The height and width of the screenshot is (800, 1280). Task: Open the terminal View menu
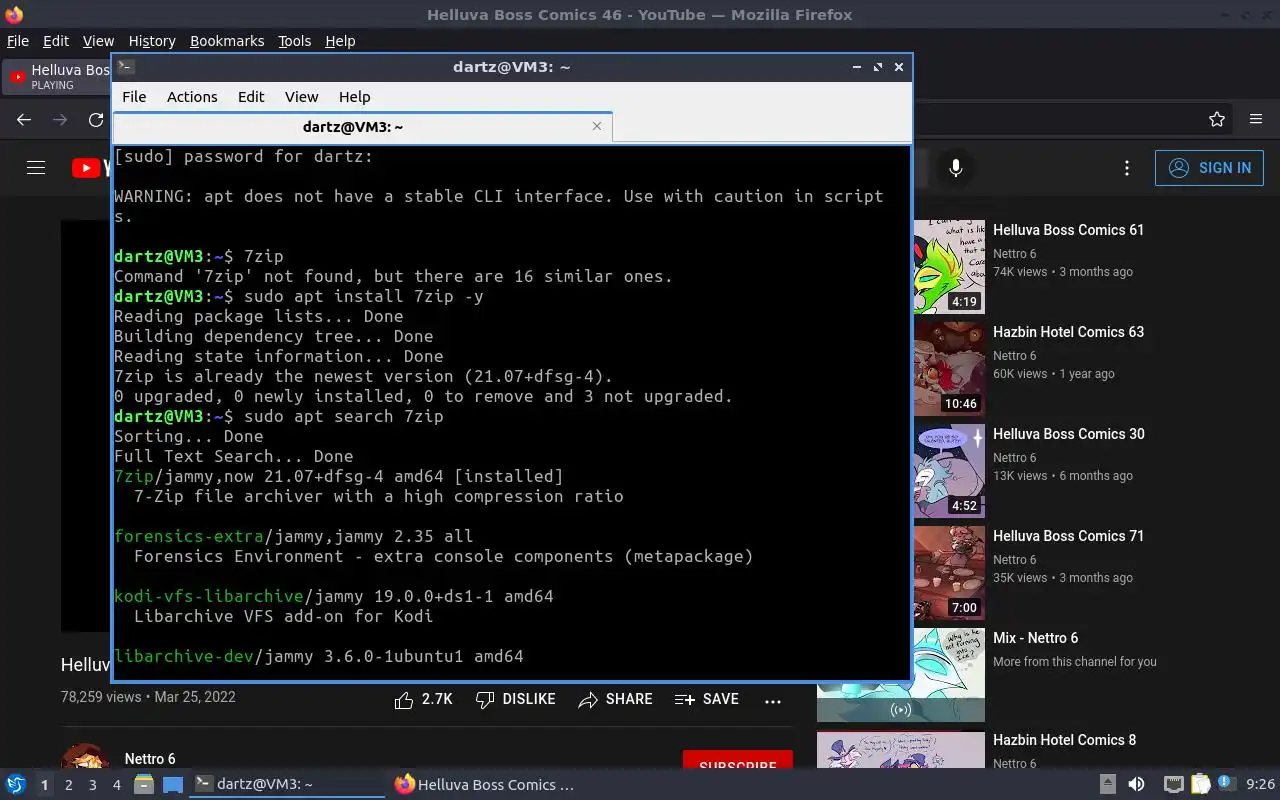[x=301, y=97]
